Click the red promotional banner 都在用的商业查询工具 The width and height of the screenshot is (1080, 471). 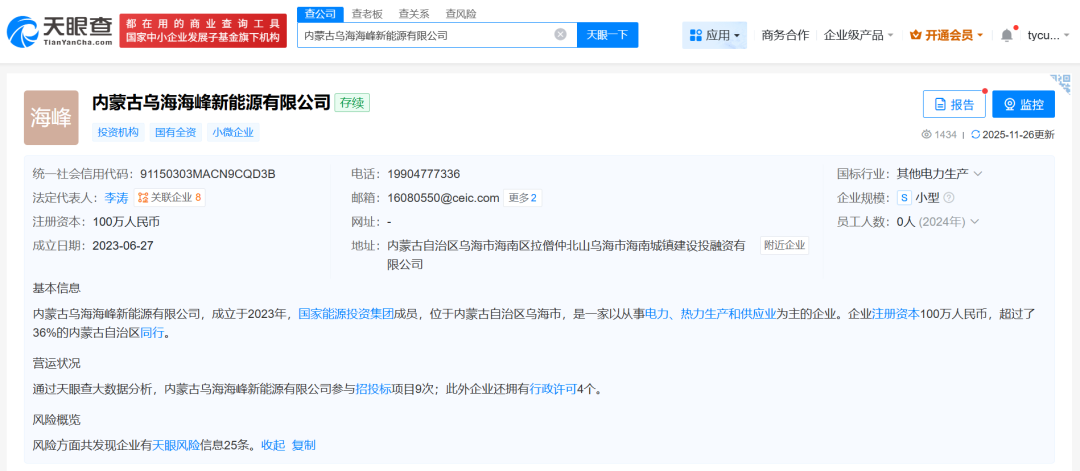pos(203,30)
